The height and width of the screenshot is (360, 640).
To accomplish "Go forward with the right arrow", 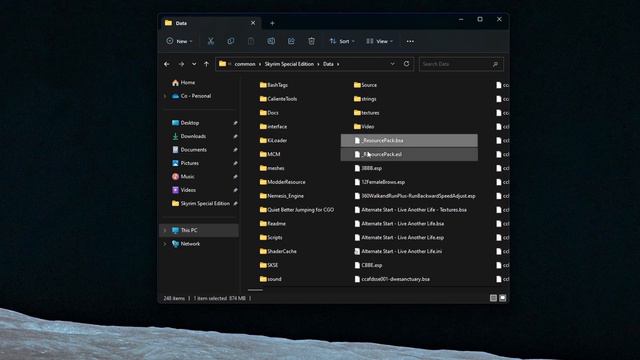I will point(181,64).
